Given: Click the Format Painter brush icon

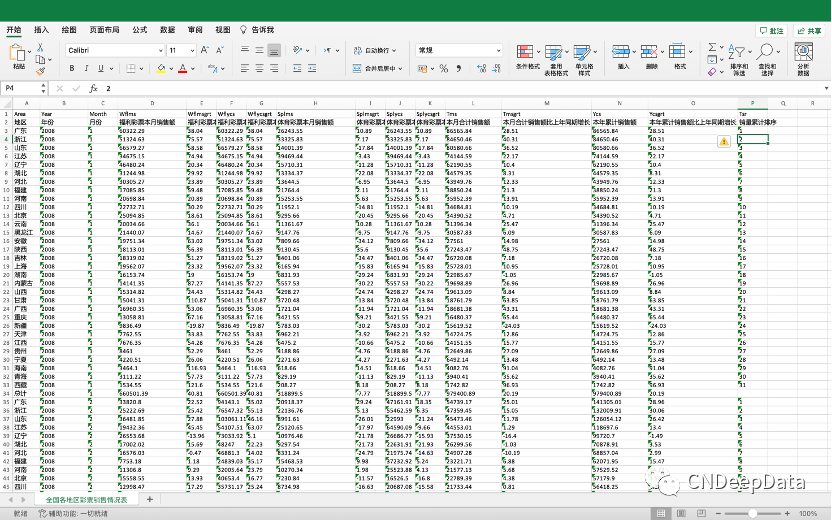Looking at the screenshot, I should [x=40, y=72].
